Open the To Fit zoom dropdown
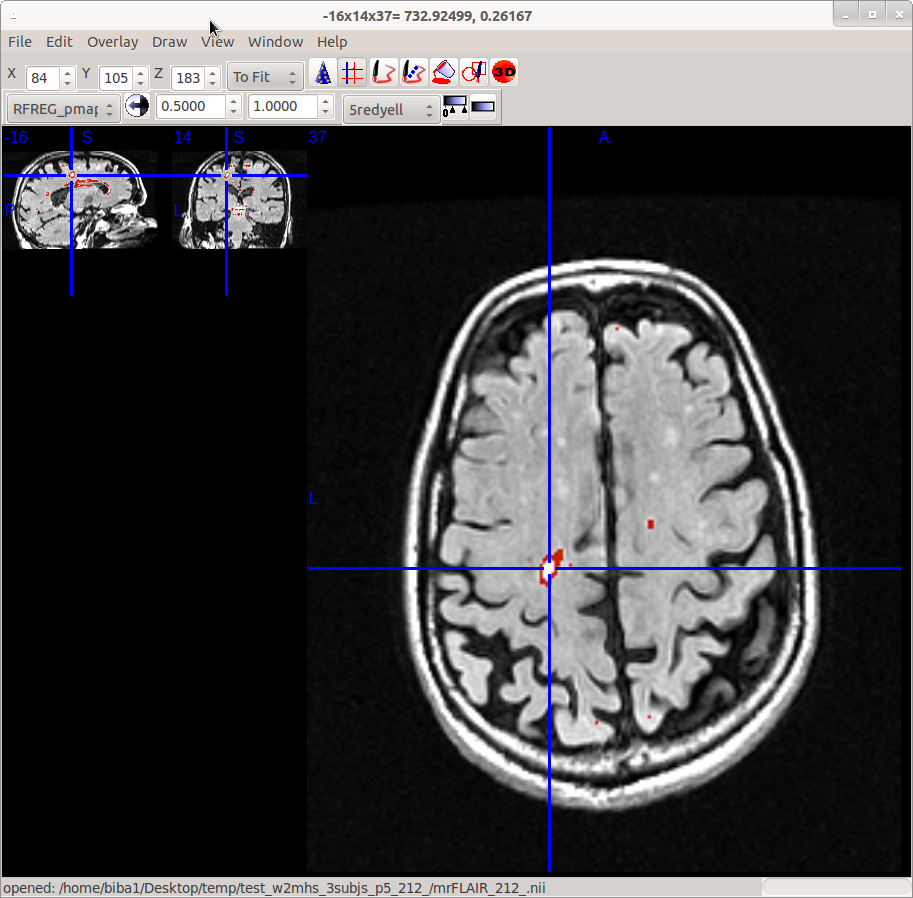This screenshot has width=913, height=898. [x=266, y=77]
